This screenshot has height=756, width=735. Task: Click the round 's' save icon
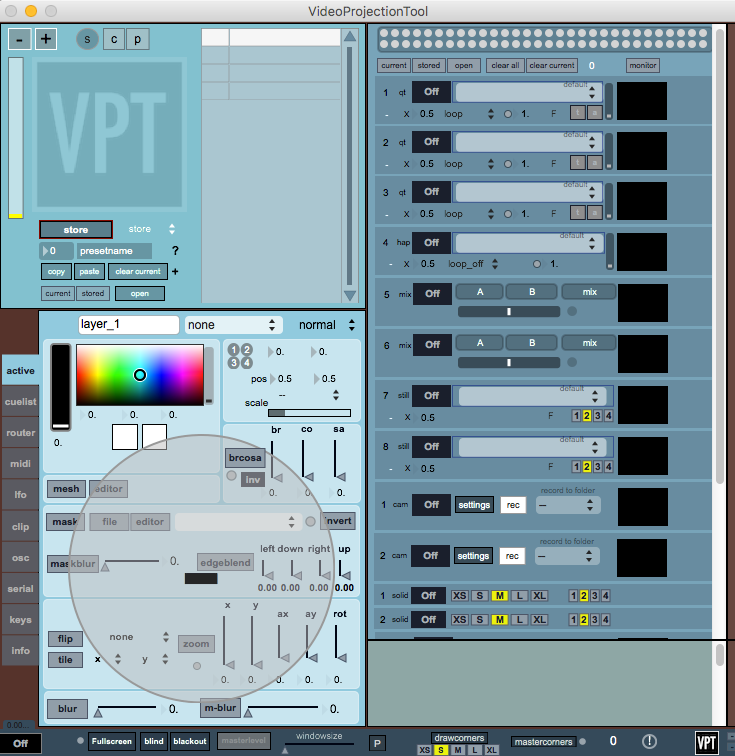(87, 39)
